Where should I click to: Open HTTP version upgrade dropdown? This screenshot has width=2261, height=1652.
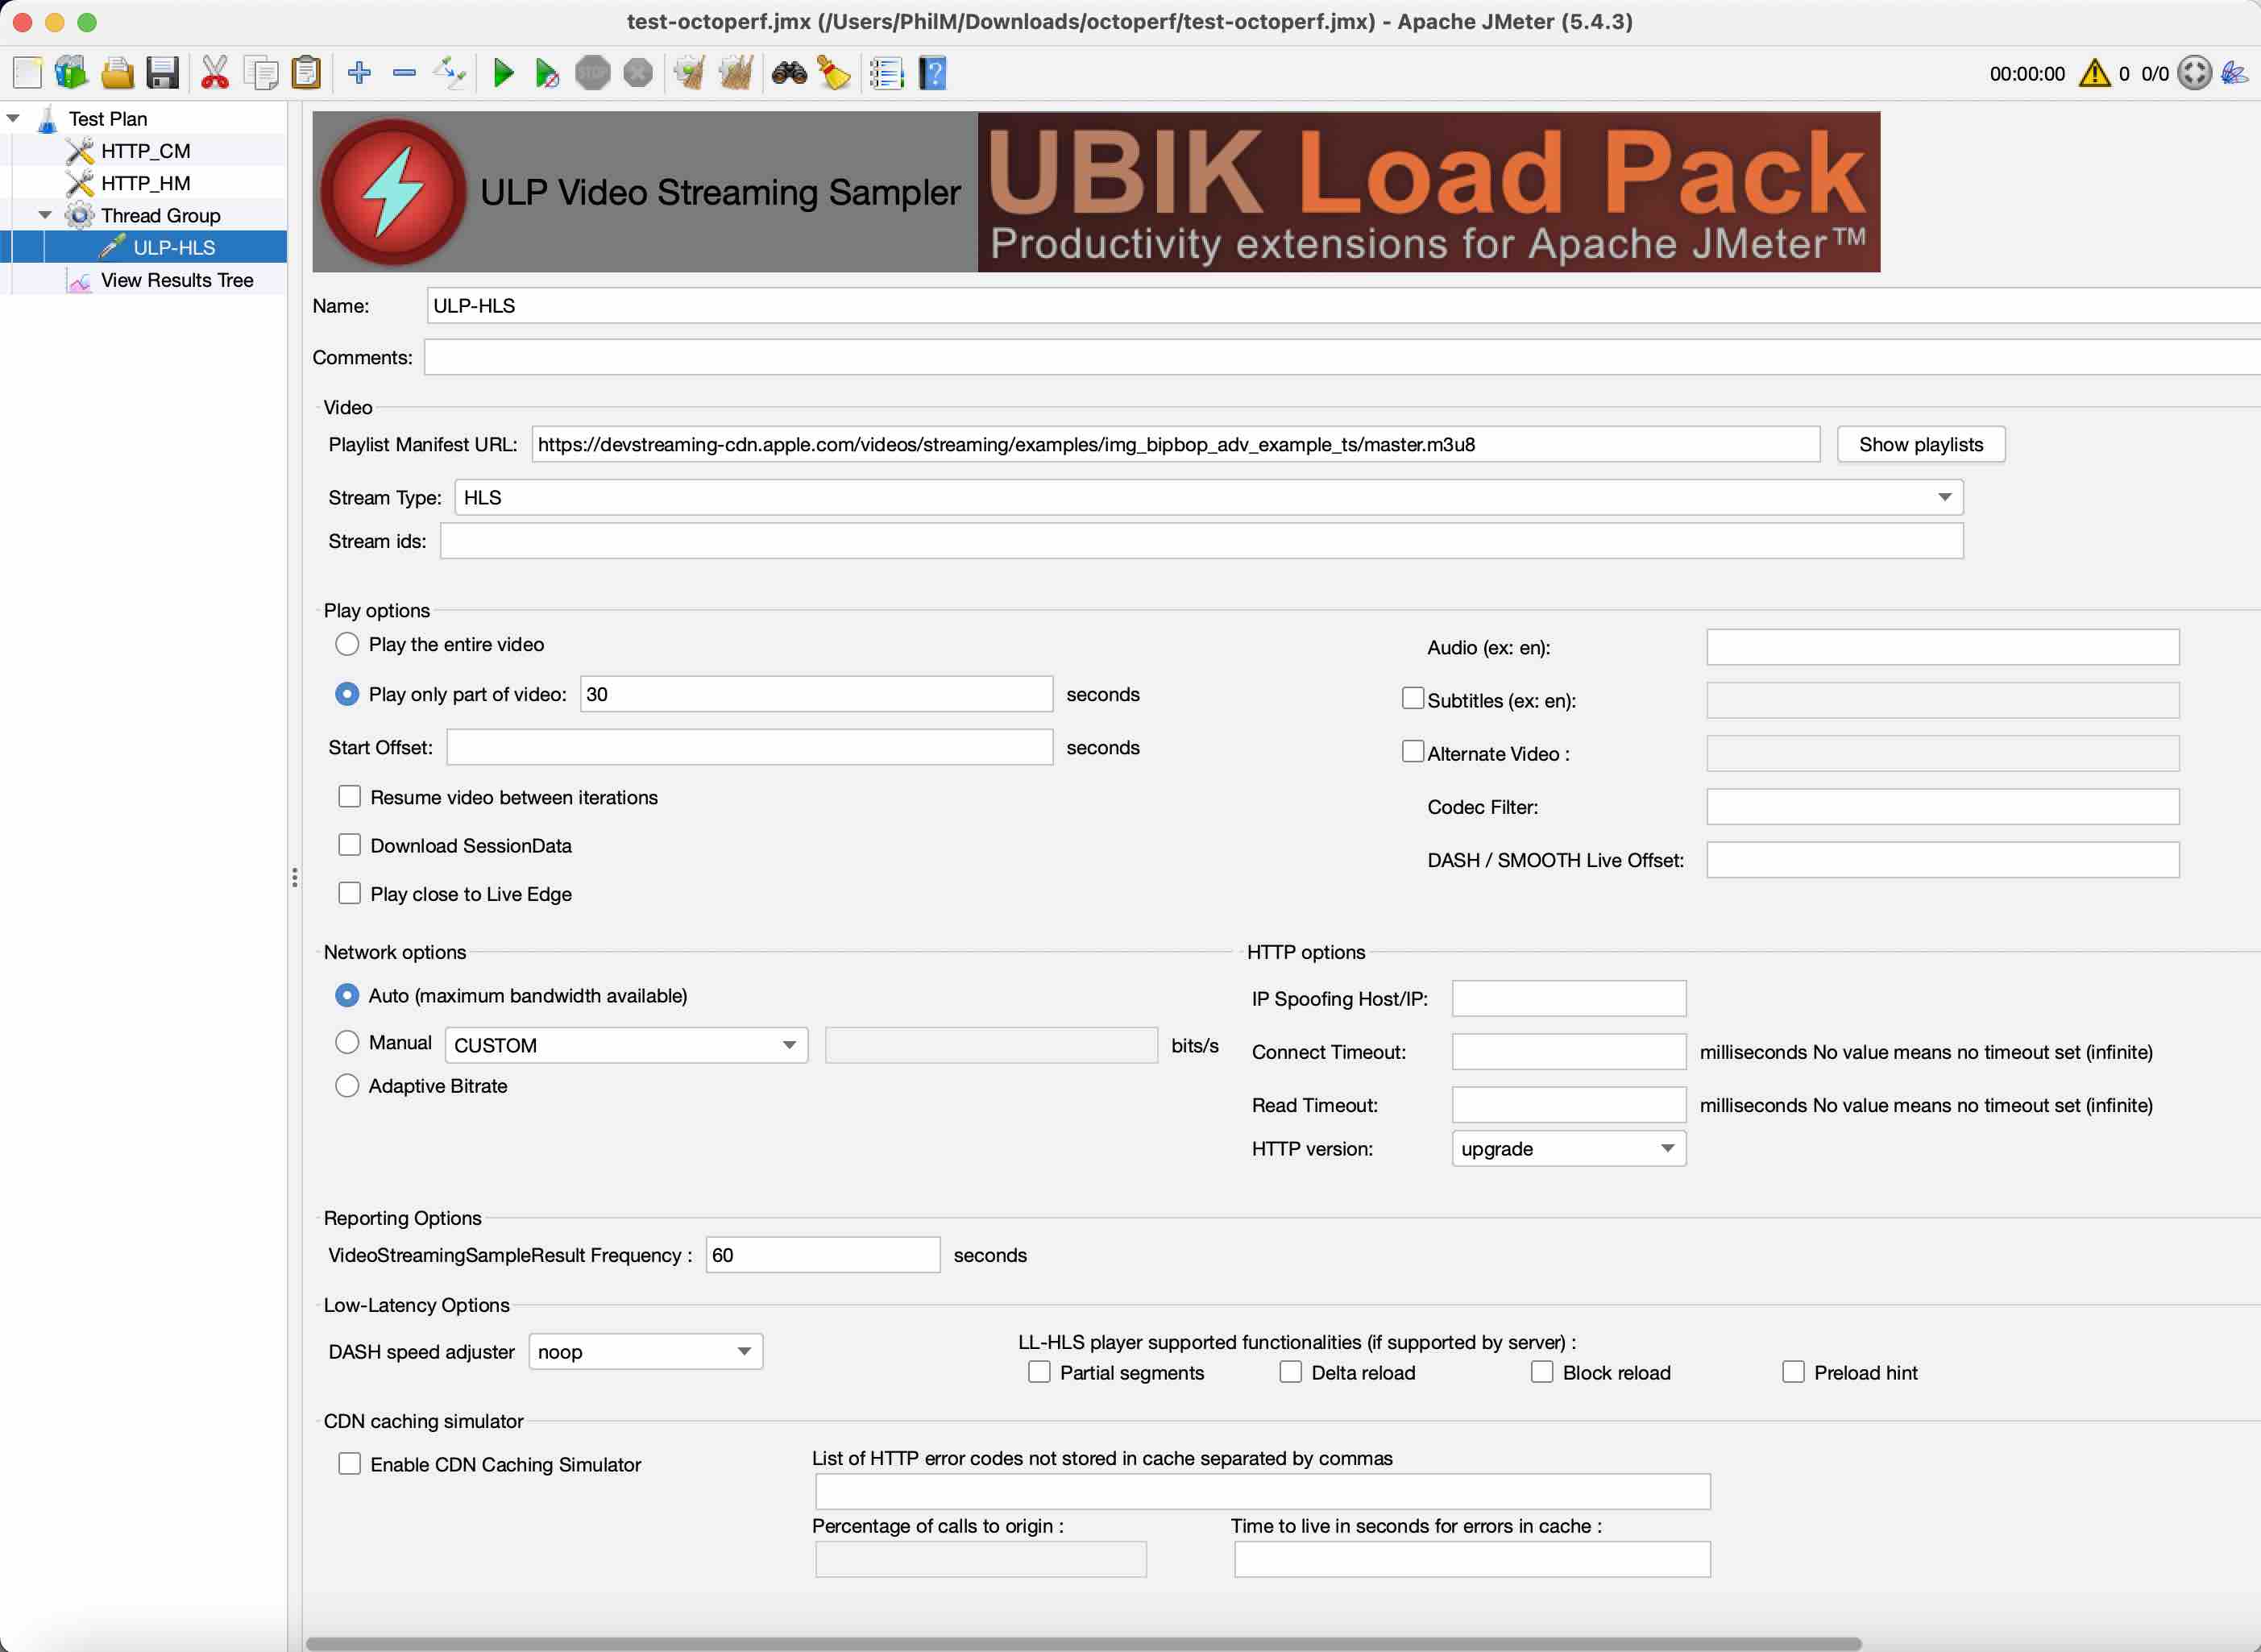click(1568, 1149)
